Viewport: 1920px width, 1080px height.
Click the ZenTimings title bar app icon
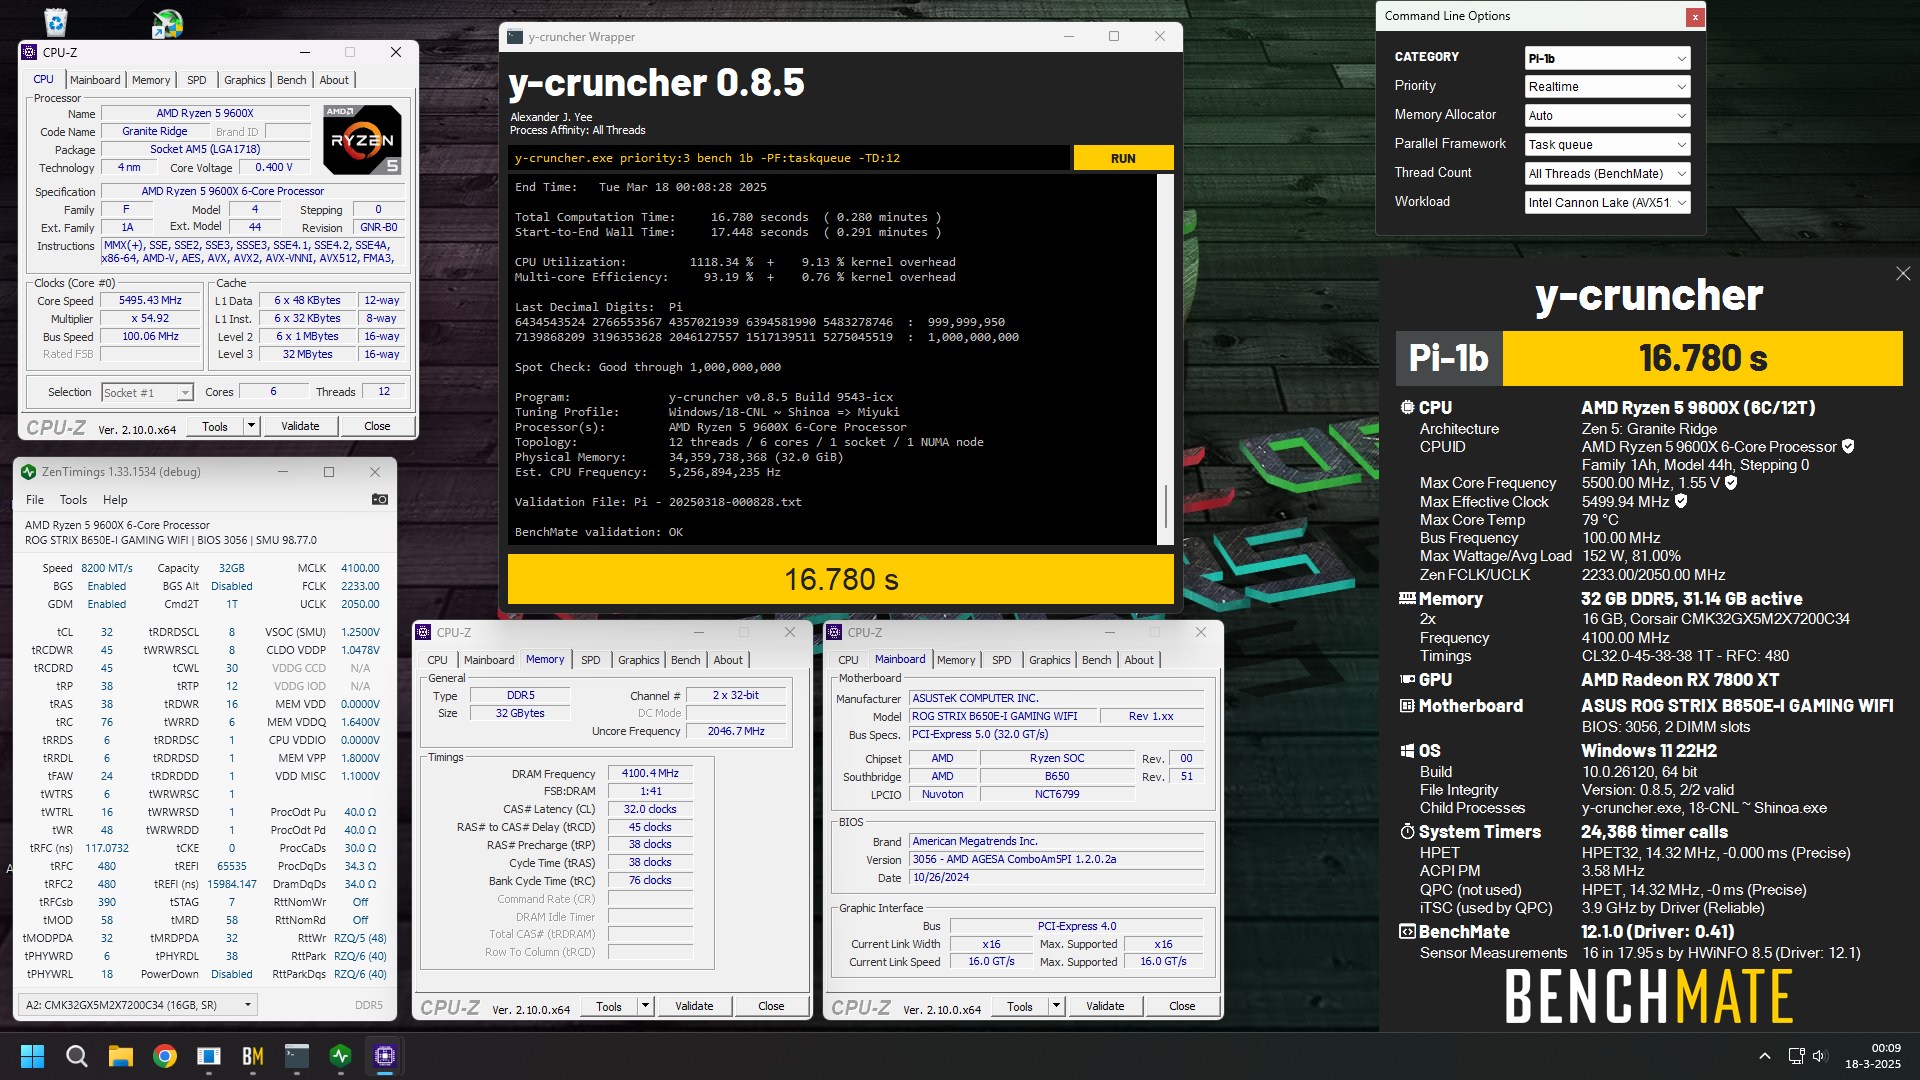[x=29, y=472]
